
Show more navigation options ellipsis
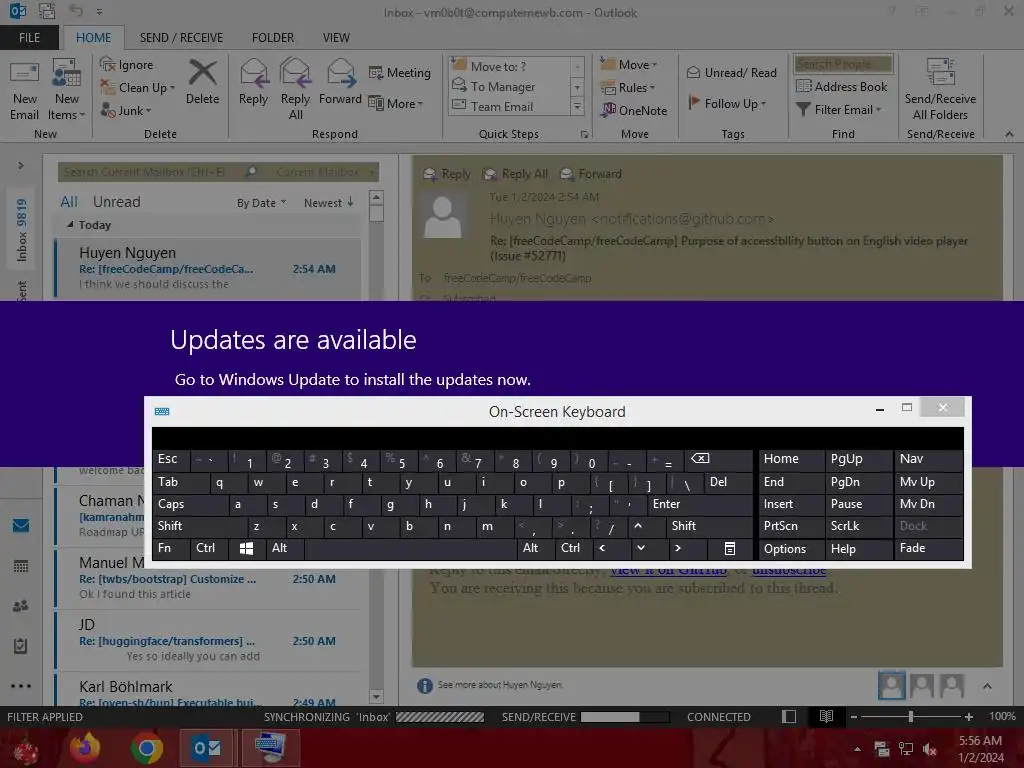pyautogui.click(x=21, y=686)
